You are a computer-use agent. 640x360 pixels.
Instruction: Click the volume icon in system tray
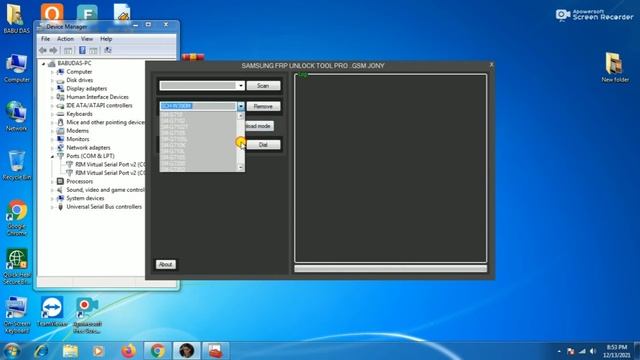coord(593,351)
